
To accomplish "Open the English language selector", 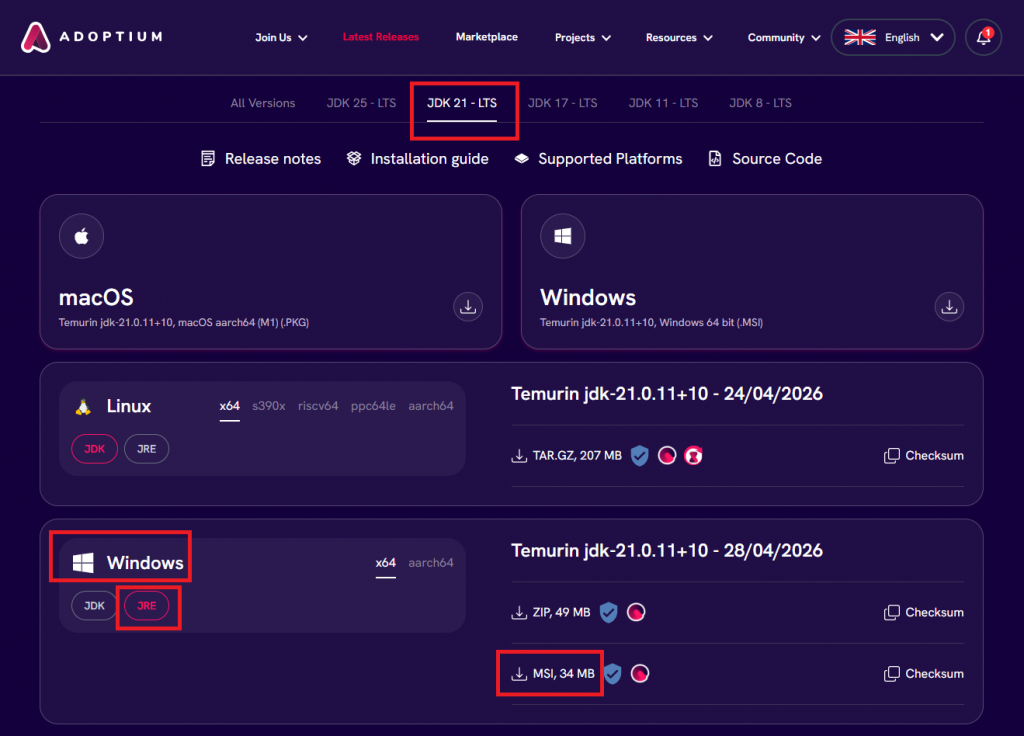I will pos(893,37).
